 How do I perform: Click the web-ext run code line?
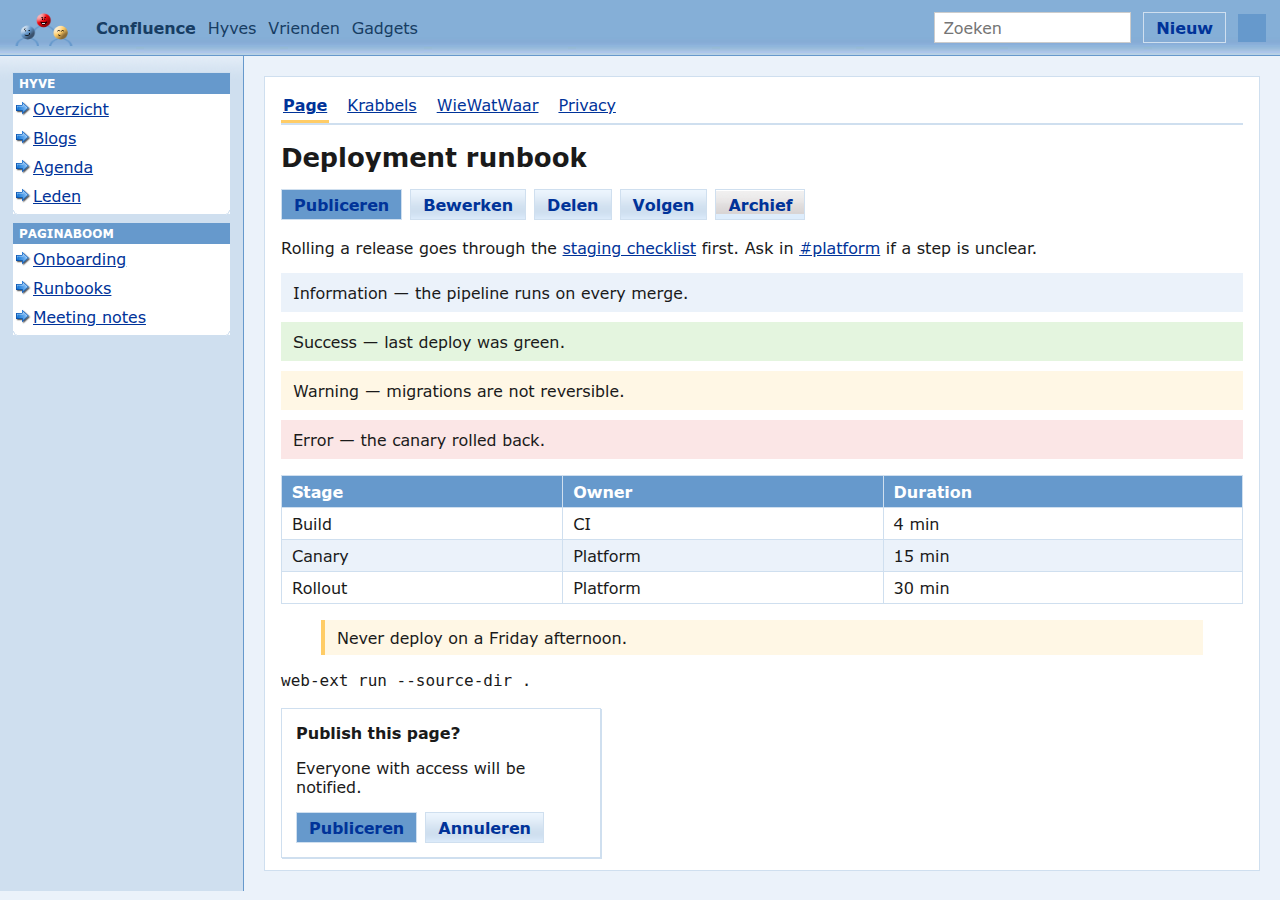pyautogui.click(x=406, y=681)
